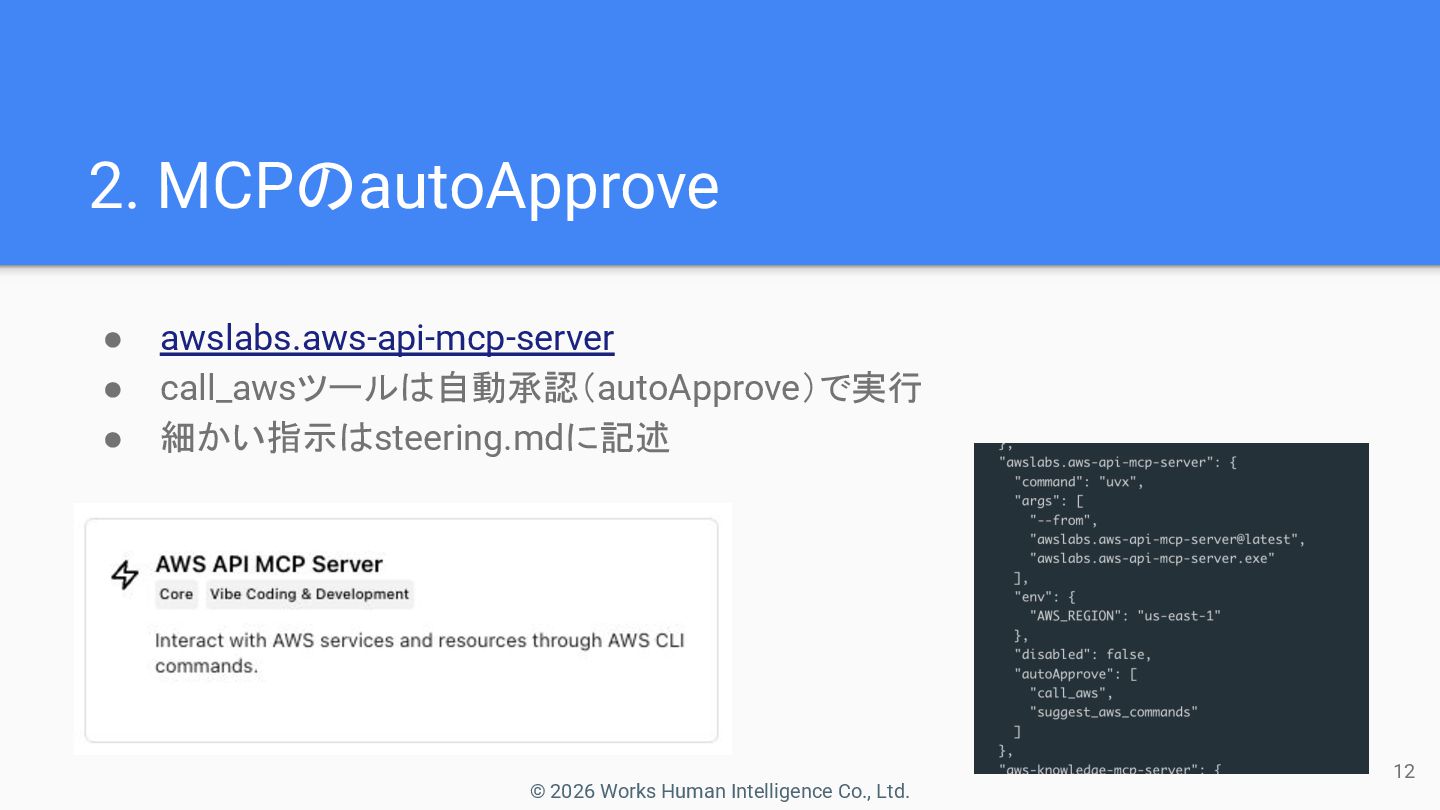1440x810 pixels.
Task: Click the "awslabs.aws-api-mcp-server@latest" code line
Action: [x=1167, y=539]
